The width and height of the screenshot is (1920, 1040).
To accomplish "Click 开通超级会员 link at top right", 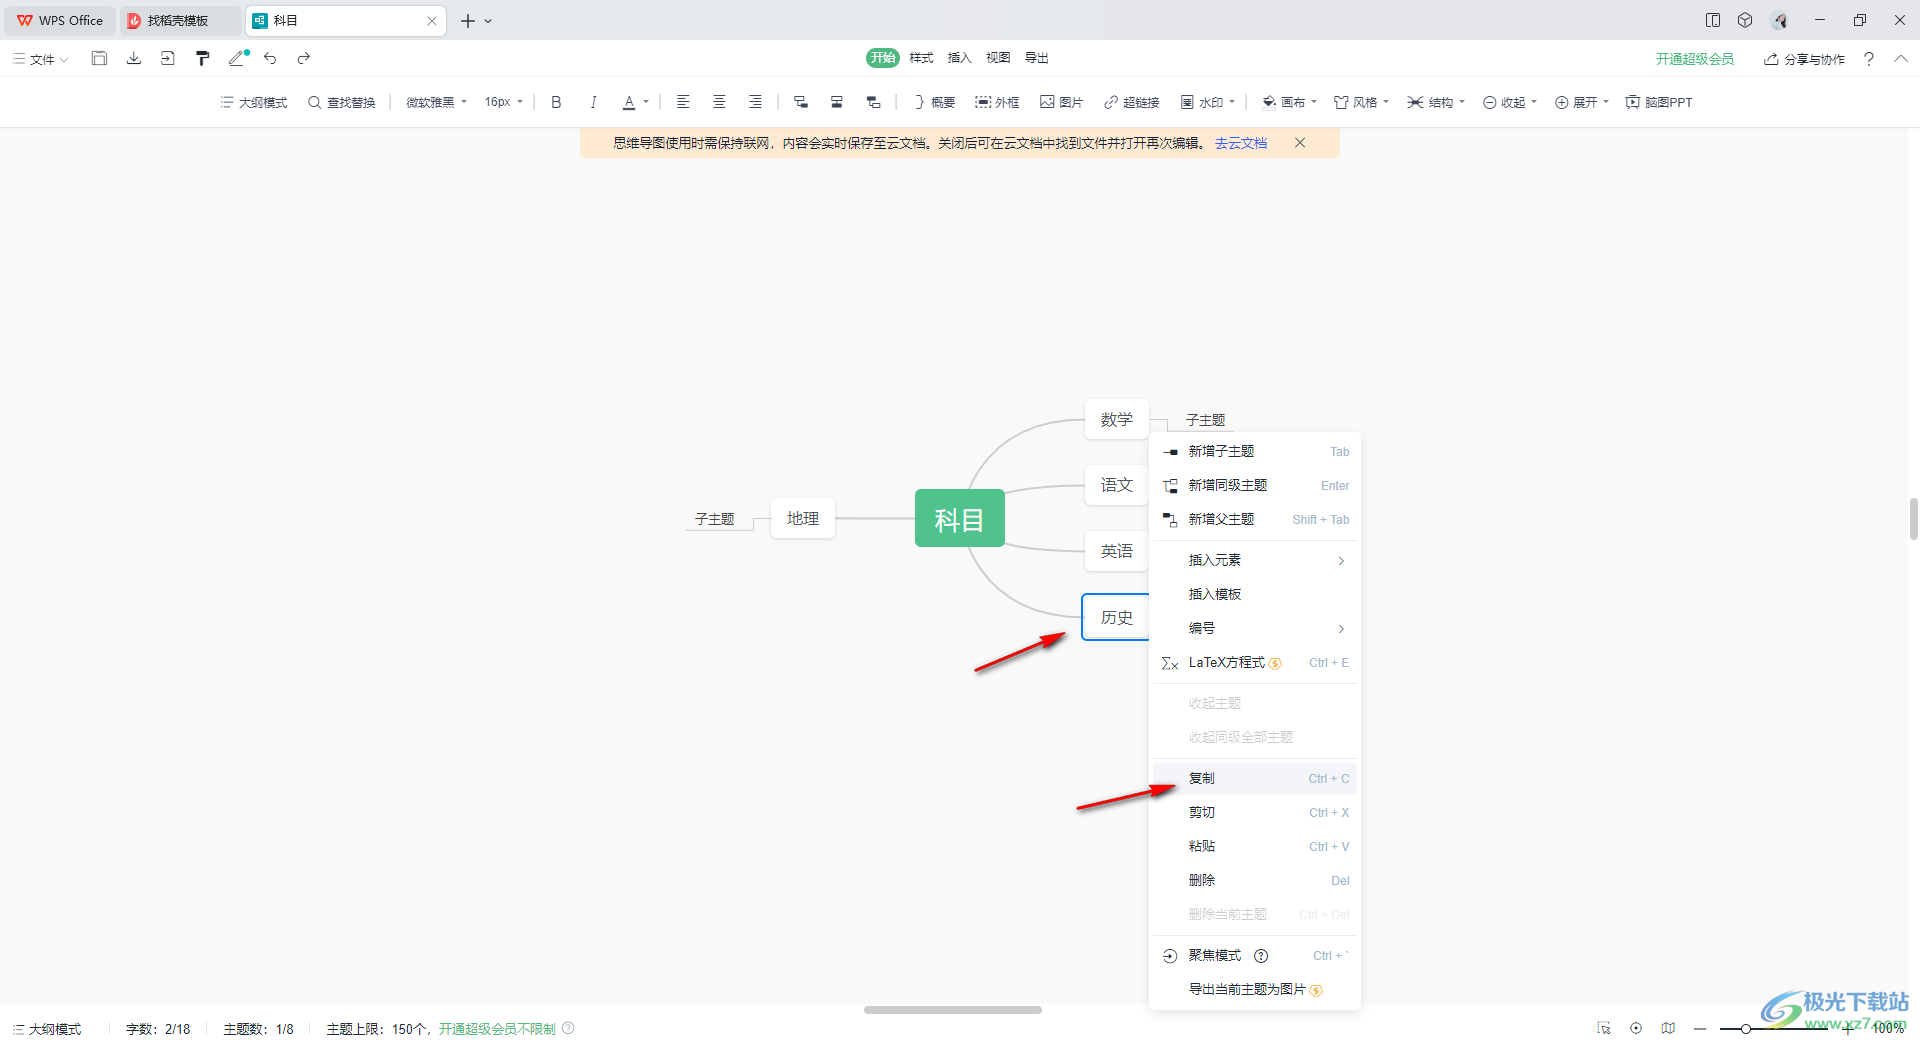I will 1694,59.
